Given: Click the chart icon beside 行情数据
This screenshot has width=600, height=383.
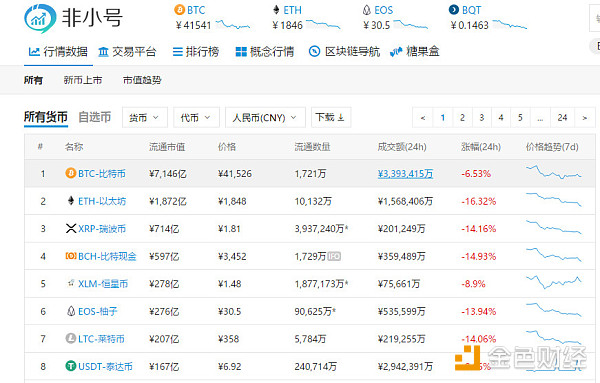Looking at the screenshot, I should 34,52.
